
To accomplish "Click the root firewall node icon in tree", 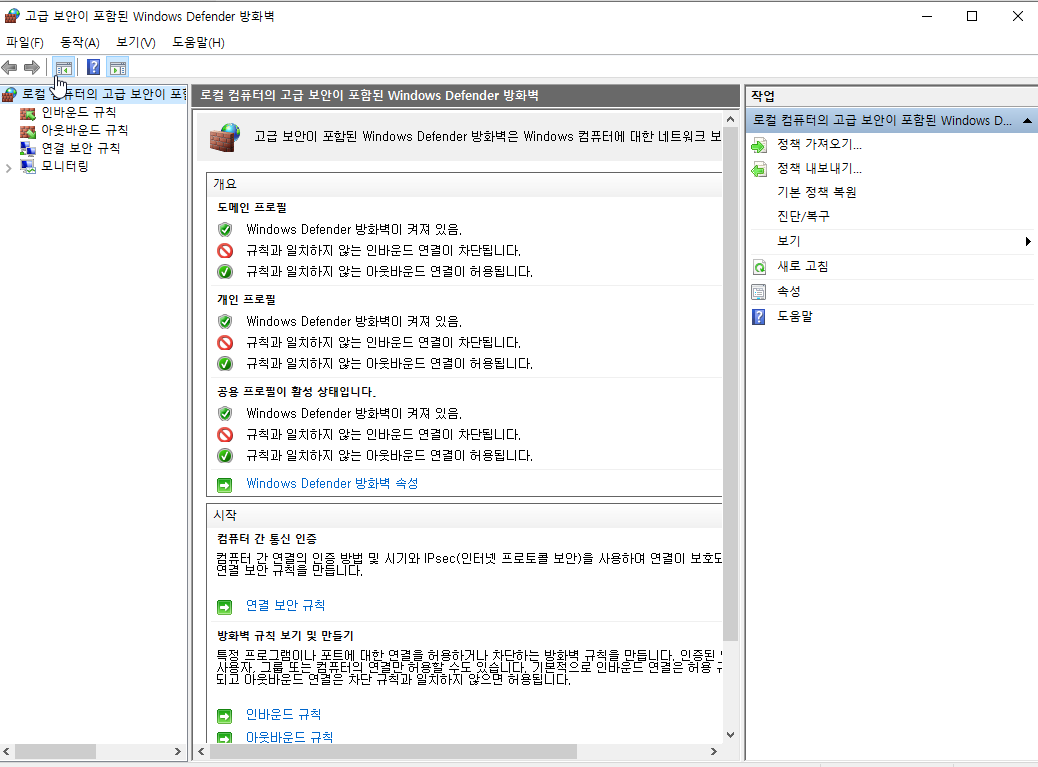I will pyautogui.click(x=9, y=95).
